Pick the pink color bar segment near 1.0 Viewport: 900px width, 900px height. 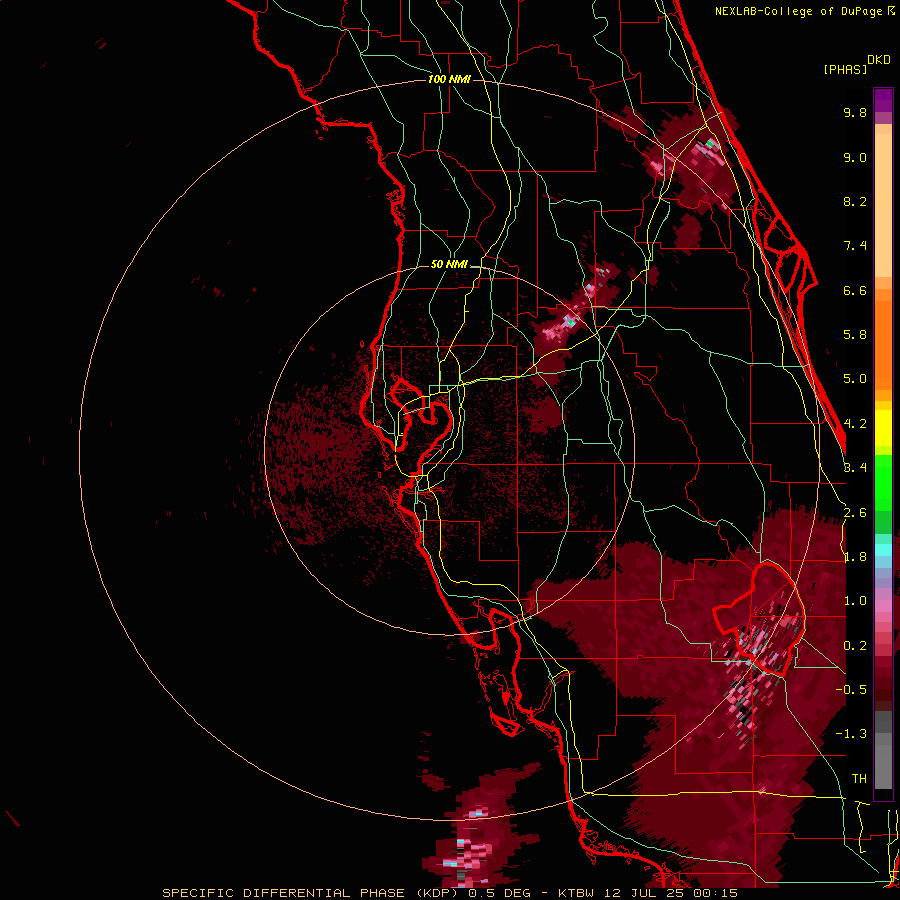tap(883, 606)
